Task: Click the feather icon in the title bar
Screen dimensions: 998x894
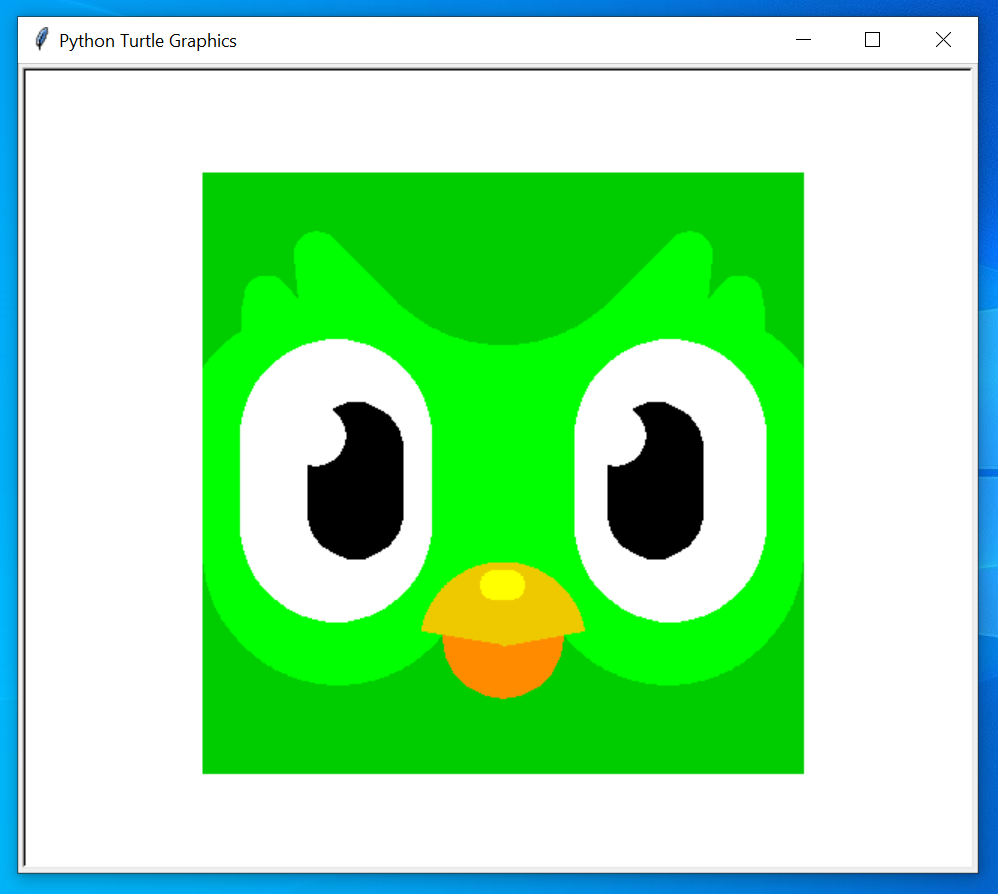Action: pyautogui.click(x=41, y=39)
